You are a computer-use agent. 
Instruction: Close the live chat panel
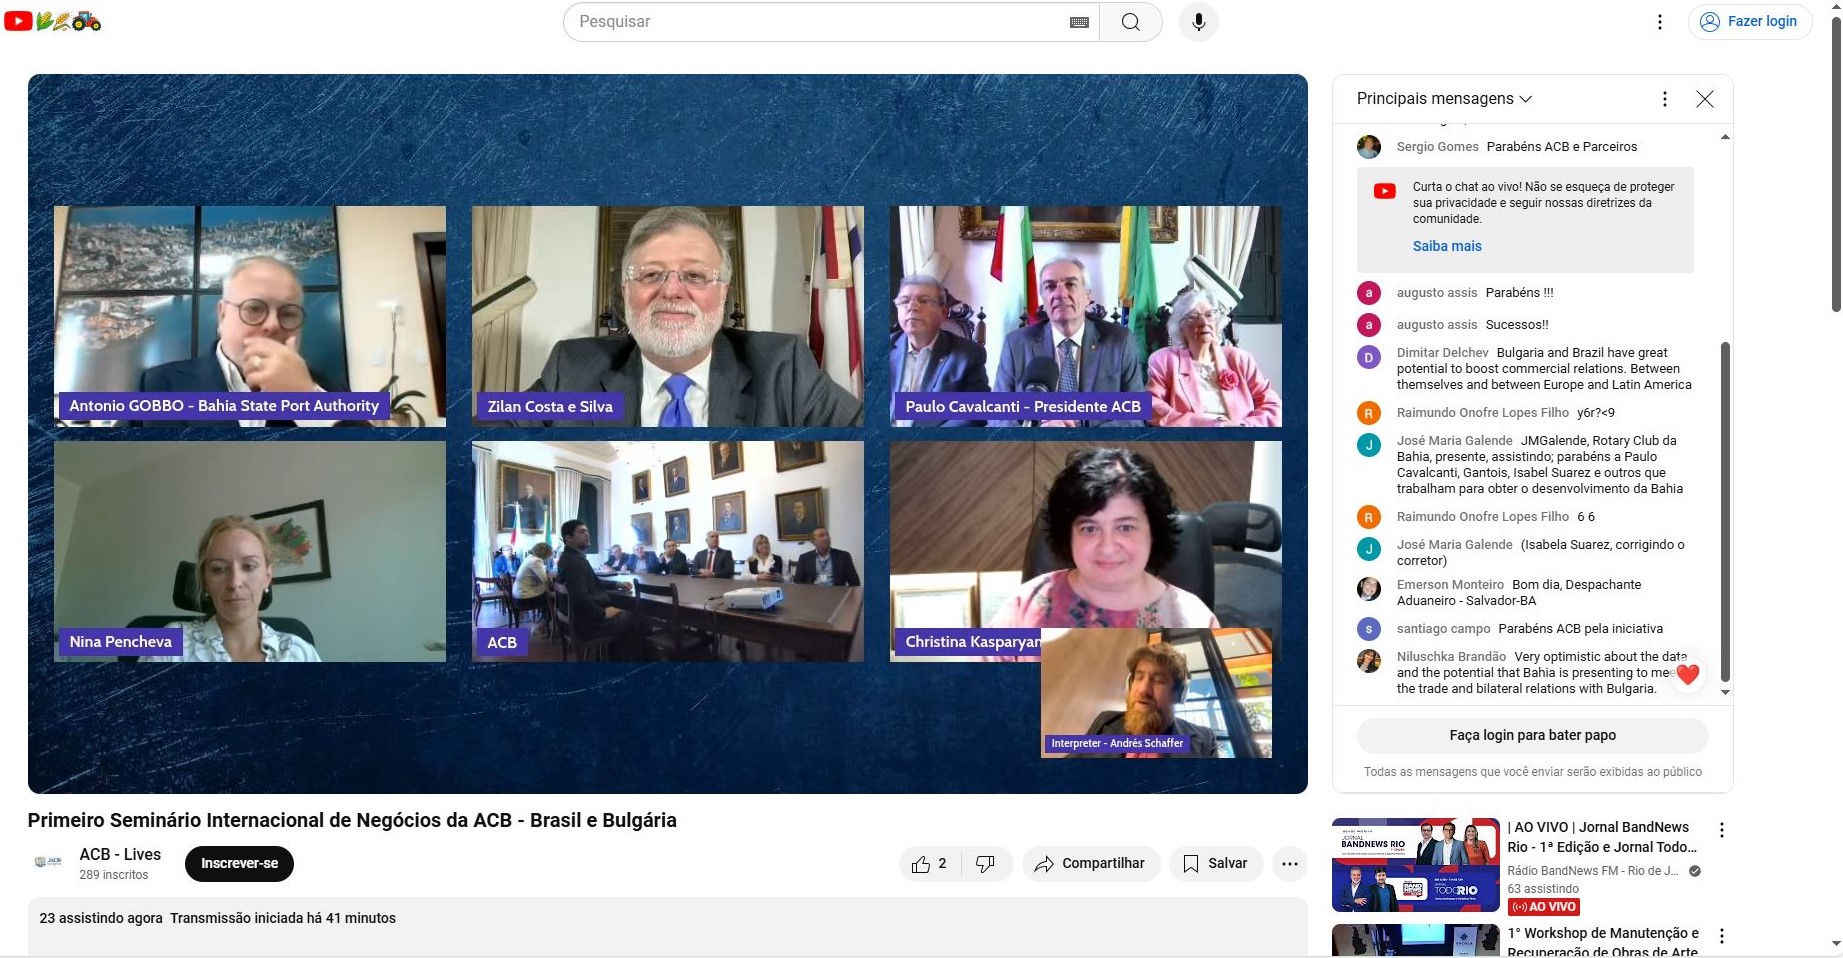pyautogui.click(x=1705, y=98)
